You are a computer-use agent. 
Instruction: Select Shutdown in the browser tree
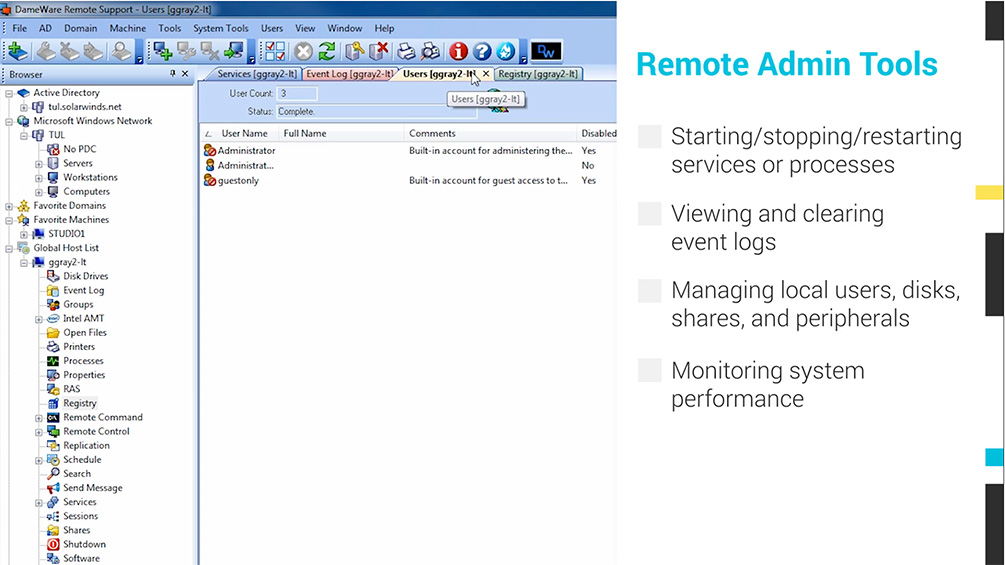84,544
